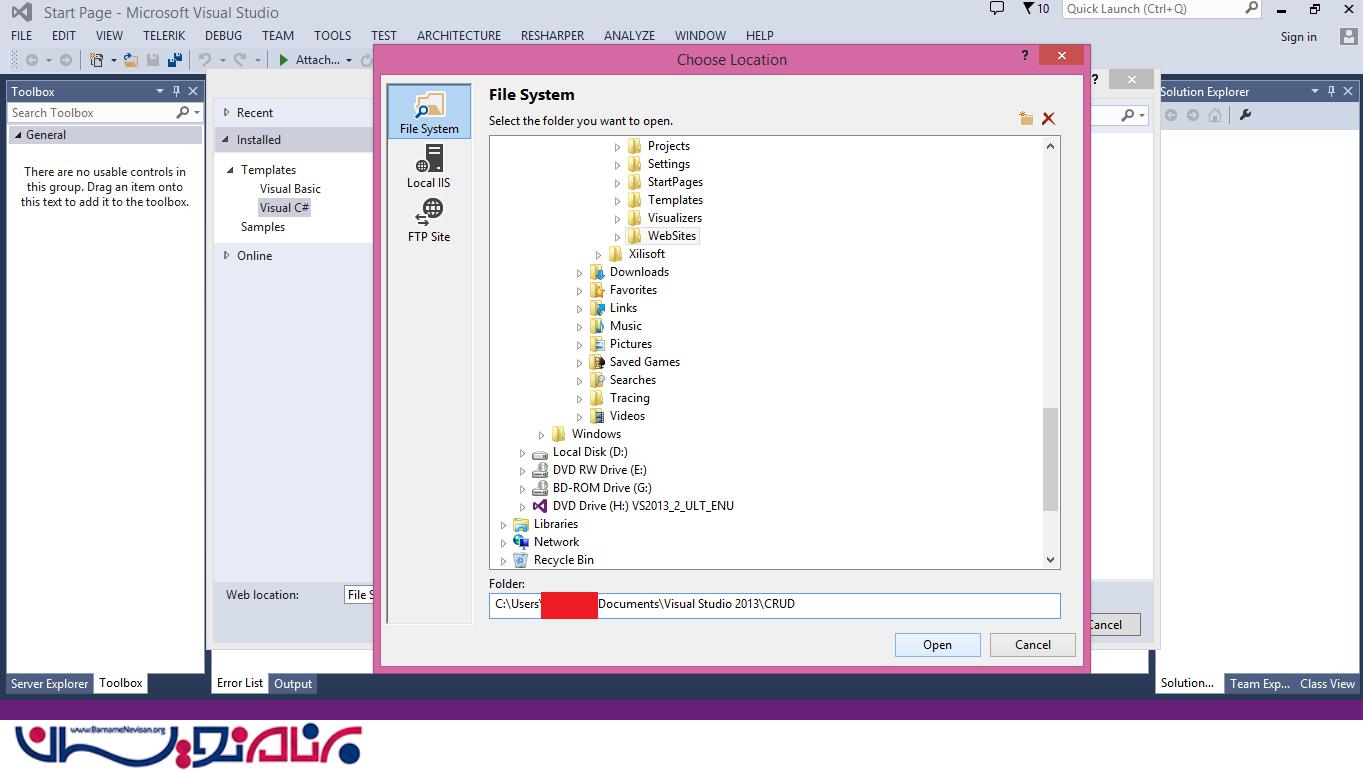Select File System location icon
This screenshot has width=1363, height=770.
click(x=429, y=111)
